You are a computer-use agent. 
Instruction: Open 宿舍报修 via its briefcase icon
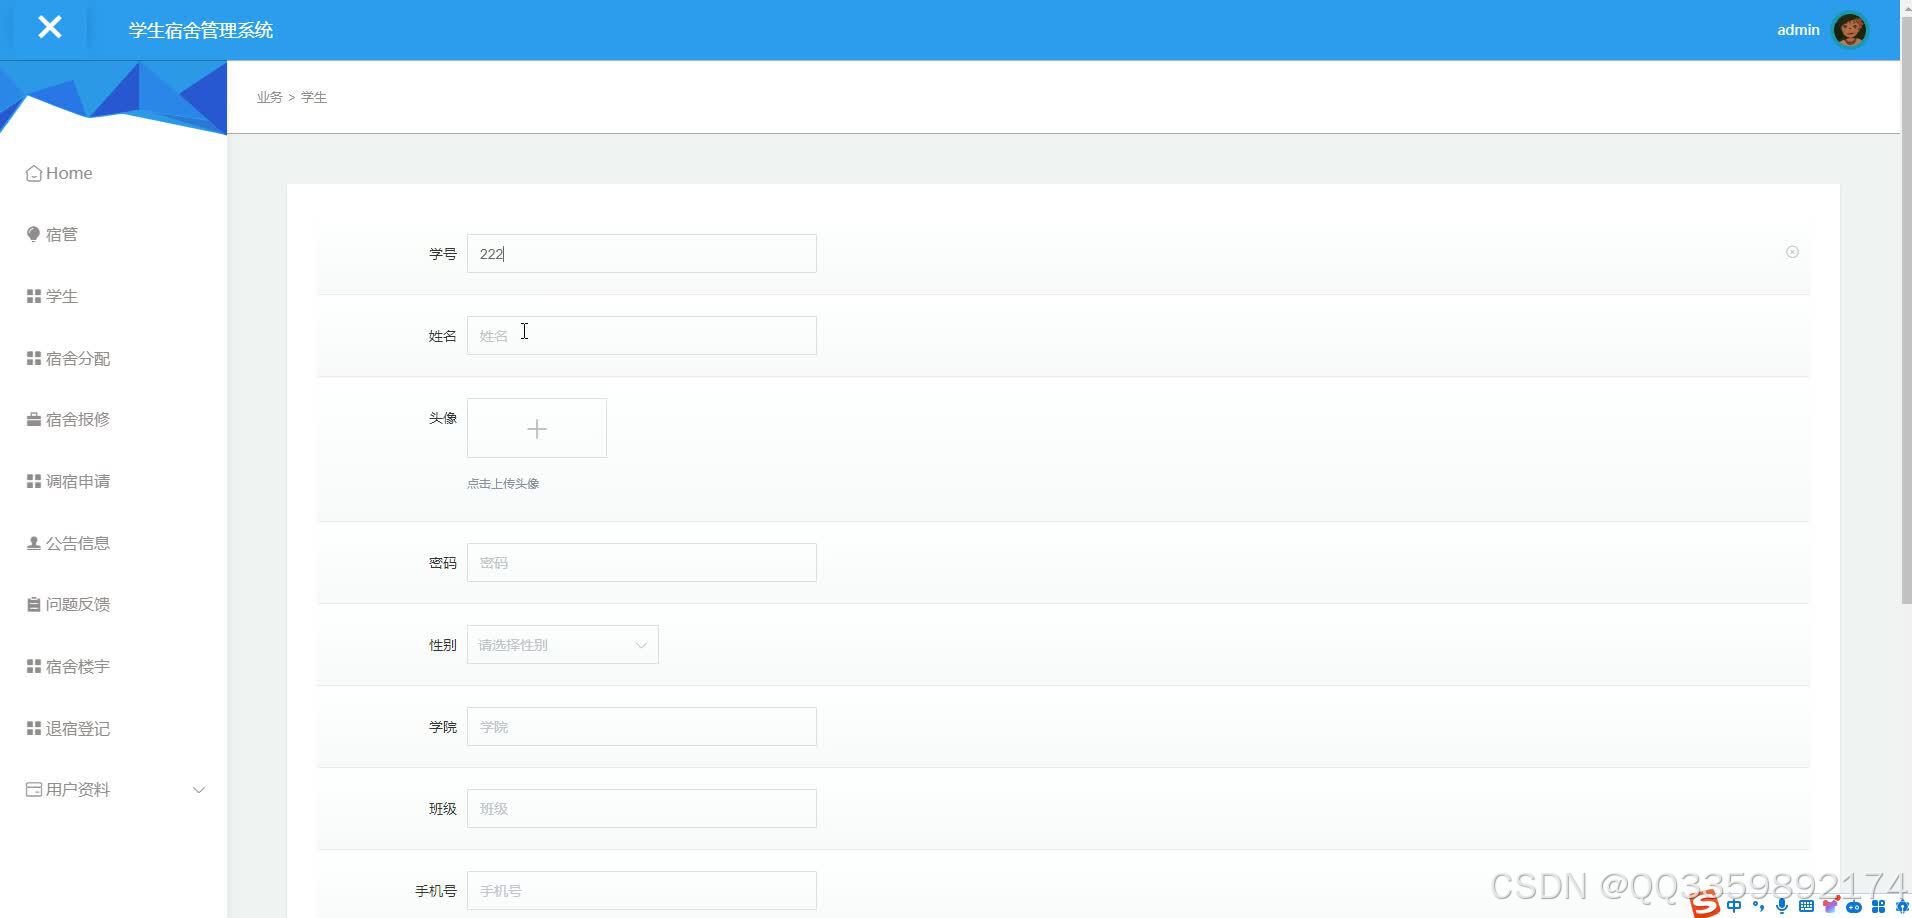(x=34, y=419)
